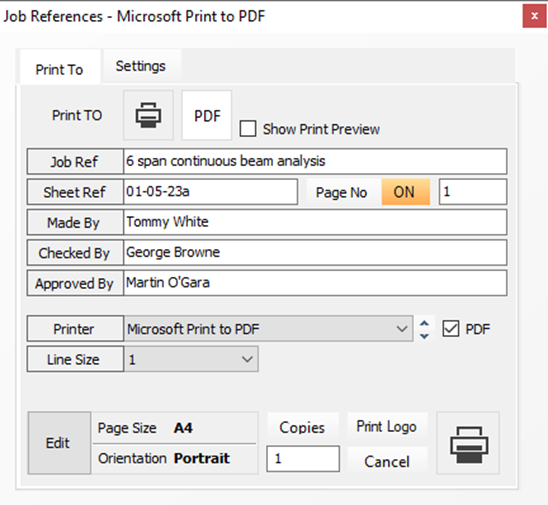Click the Page No label
The width and height of the screenshot is (548, 505).
pyautogui.click(x=341, y=193)
